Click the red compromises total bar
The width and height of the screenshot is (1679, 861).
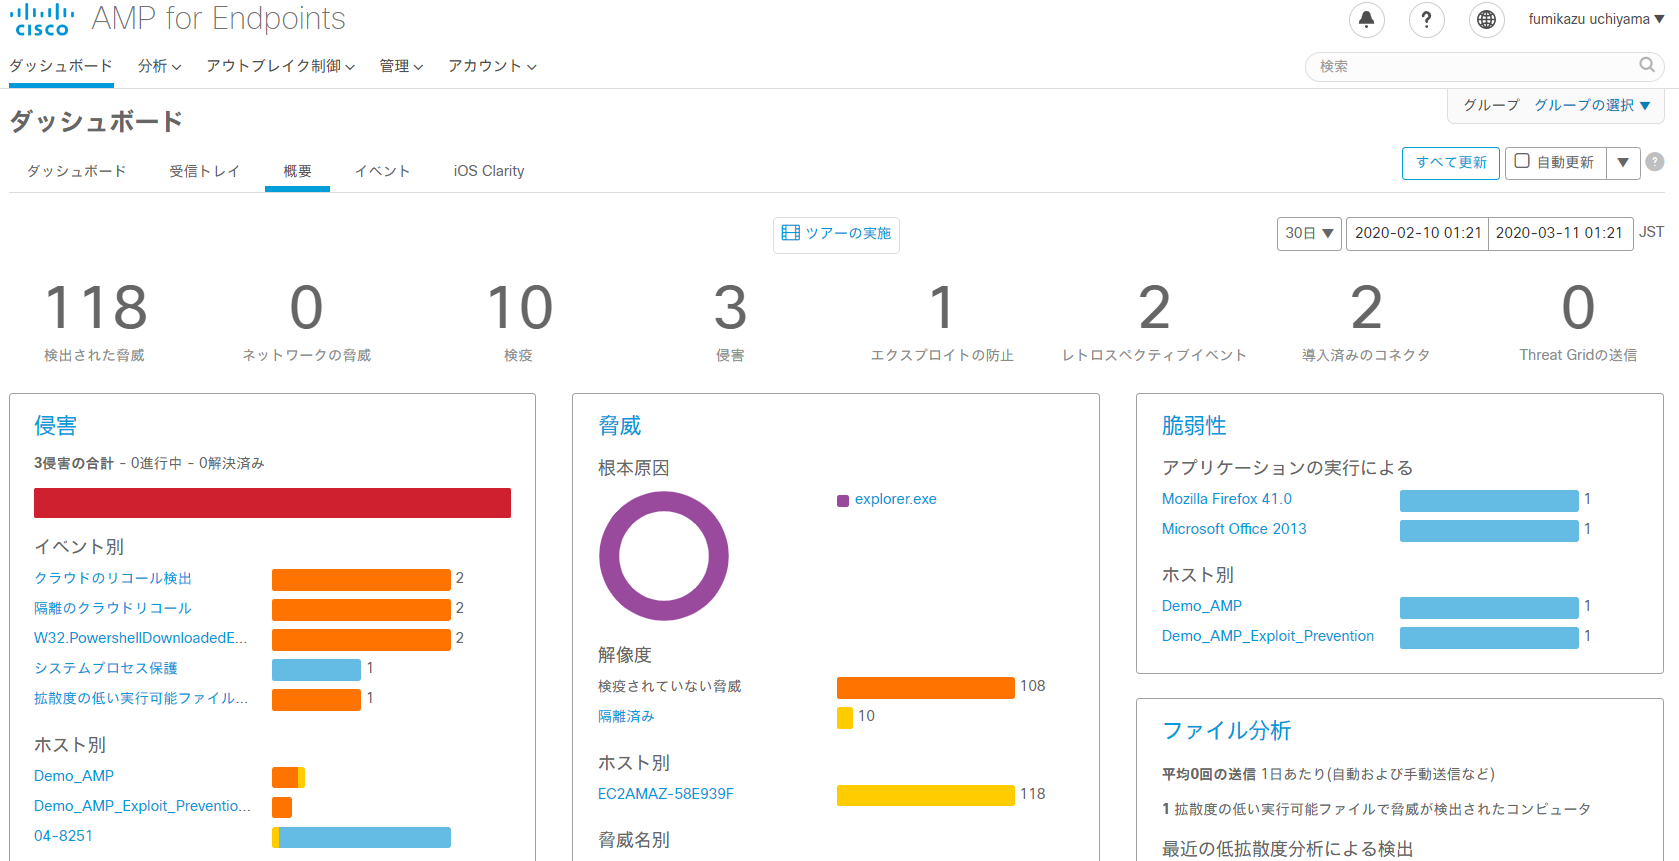click(272, 503)
